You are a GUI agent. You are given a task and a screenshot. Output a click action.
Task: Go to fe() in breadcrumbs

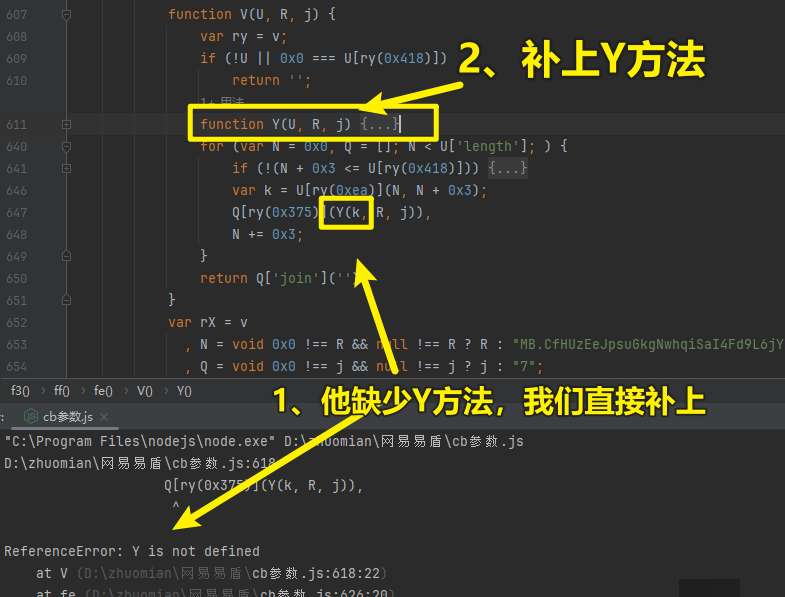103,391
